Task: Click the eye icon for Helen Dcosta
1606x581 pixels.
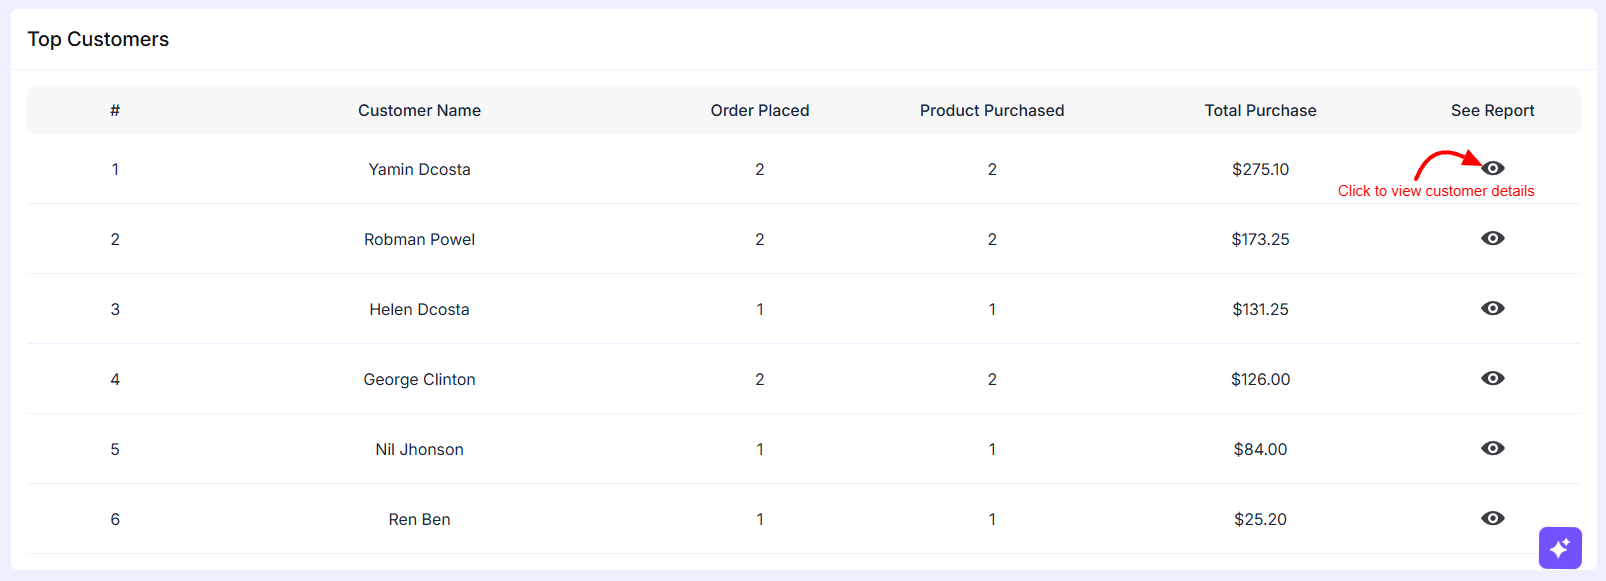Action: 1493,308
